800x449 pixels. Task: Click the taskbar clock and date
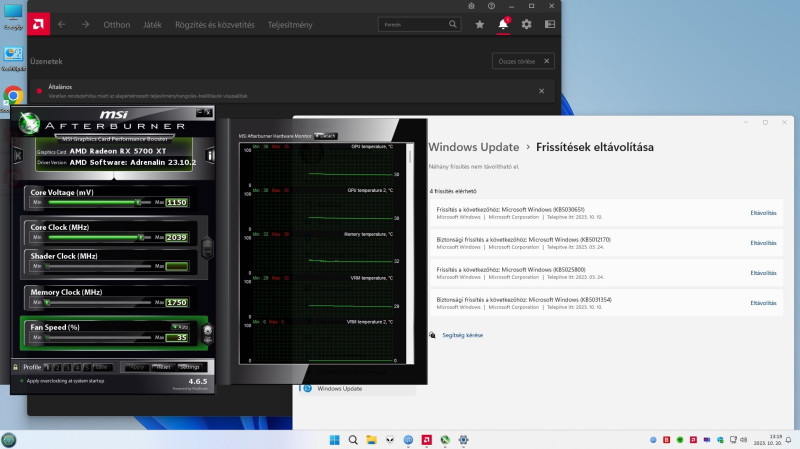(x=769, y=440)
